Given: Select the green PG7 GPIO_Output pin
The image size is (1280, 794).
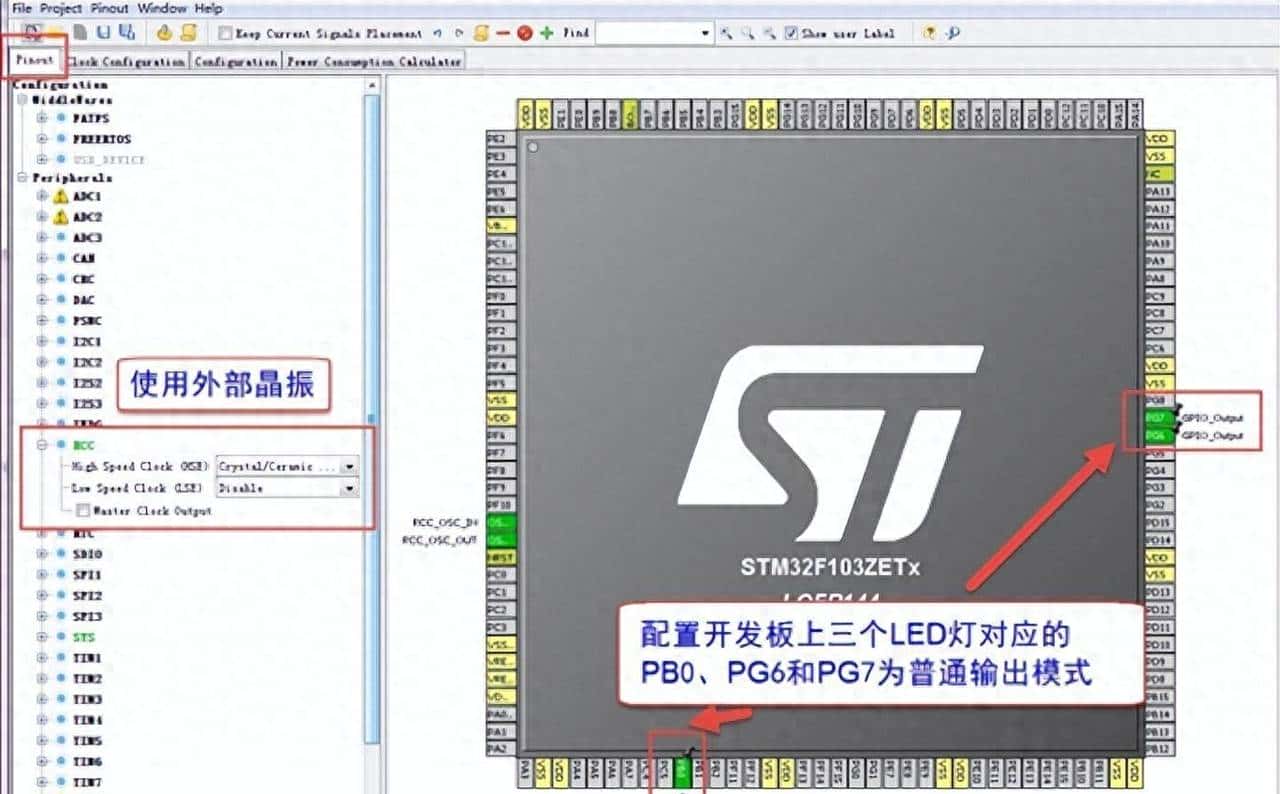Looking at the screenshot, I should tap(1155, 417).
